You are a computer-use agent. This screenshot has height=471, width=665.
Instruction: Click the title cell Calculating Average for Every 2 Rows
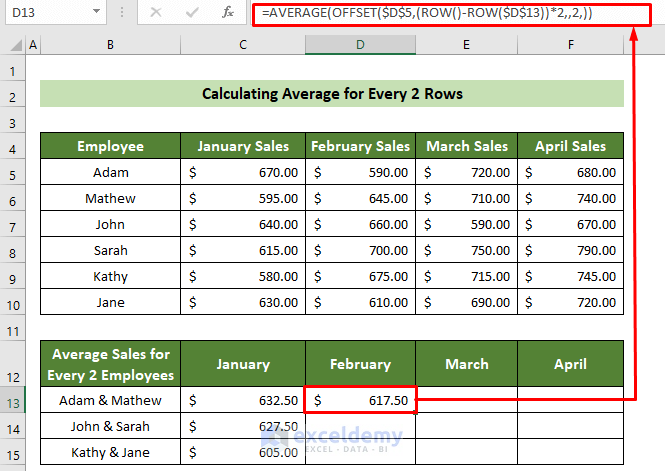[331, 94]
